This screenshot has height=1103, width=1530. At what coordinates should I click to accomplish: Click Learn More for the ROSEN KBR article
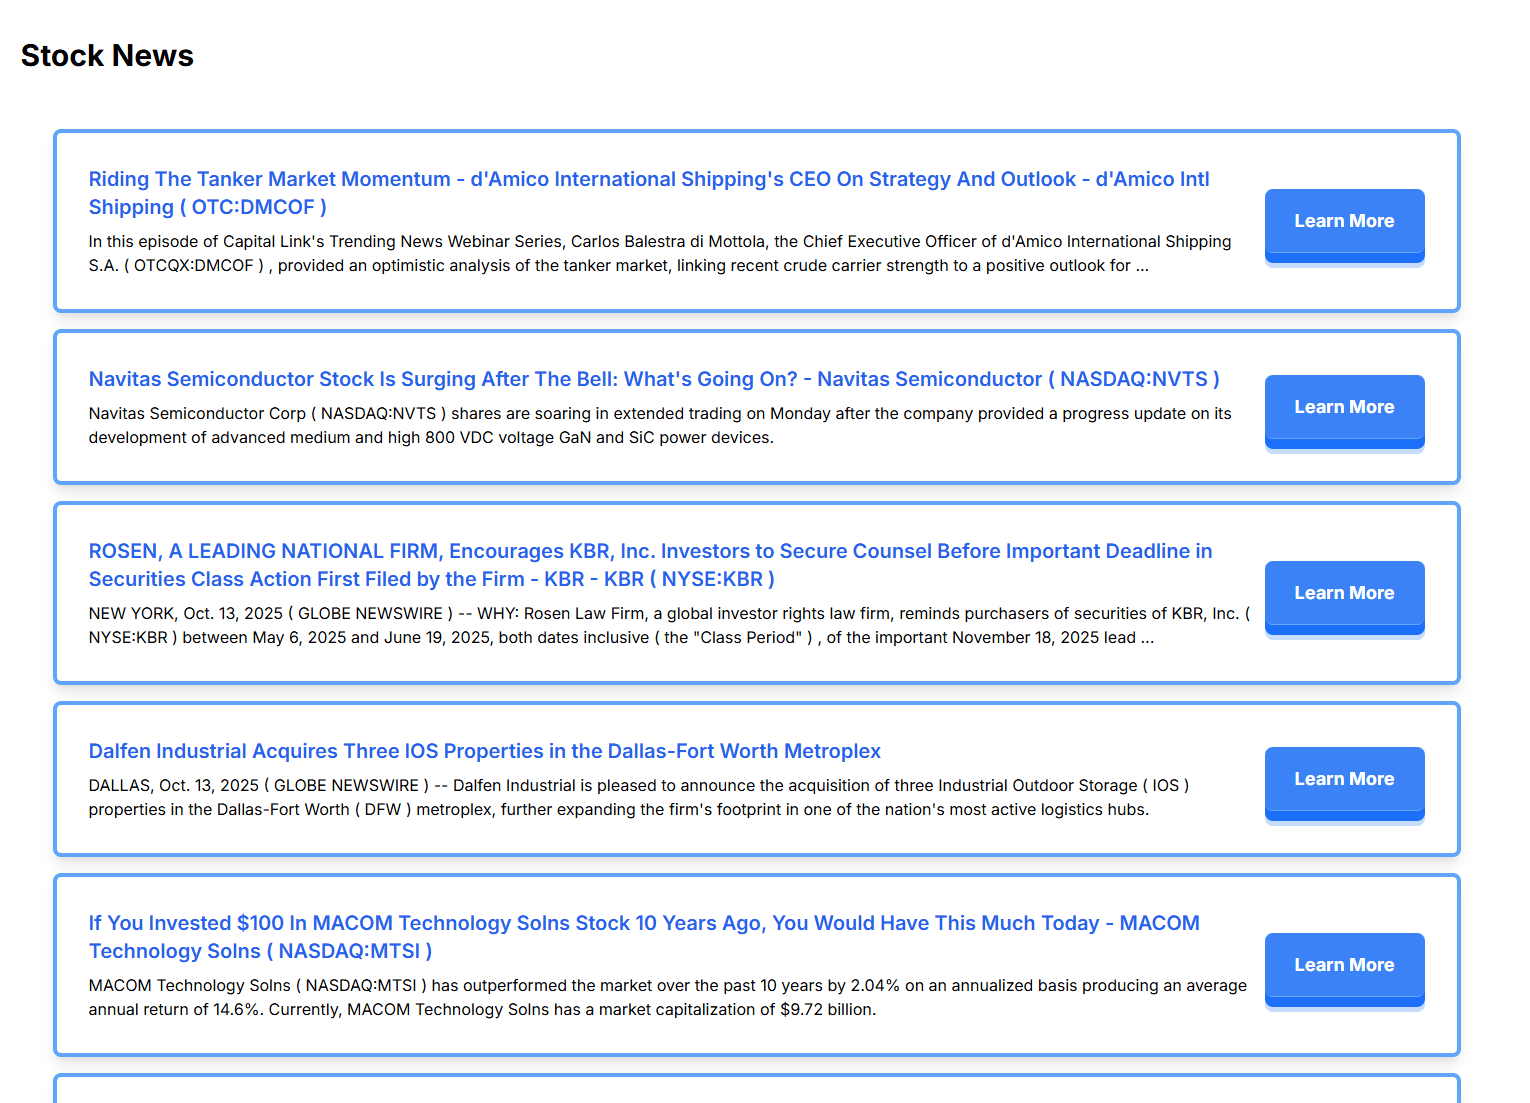pyautogui.click(x=1344, y=592)
